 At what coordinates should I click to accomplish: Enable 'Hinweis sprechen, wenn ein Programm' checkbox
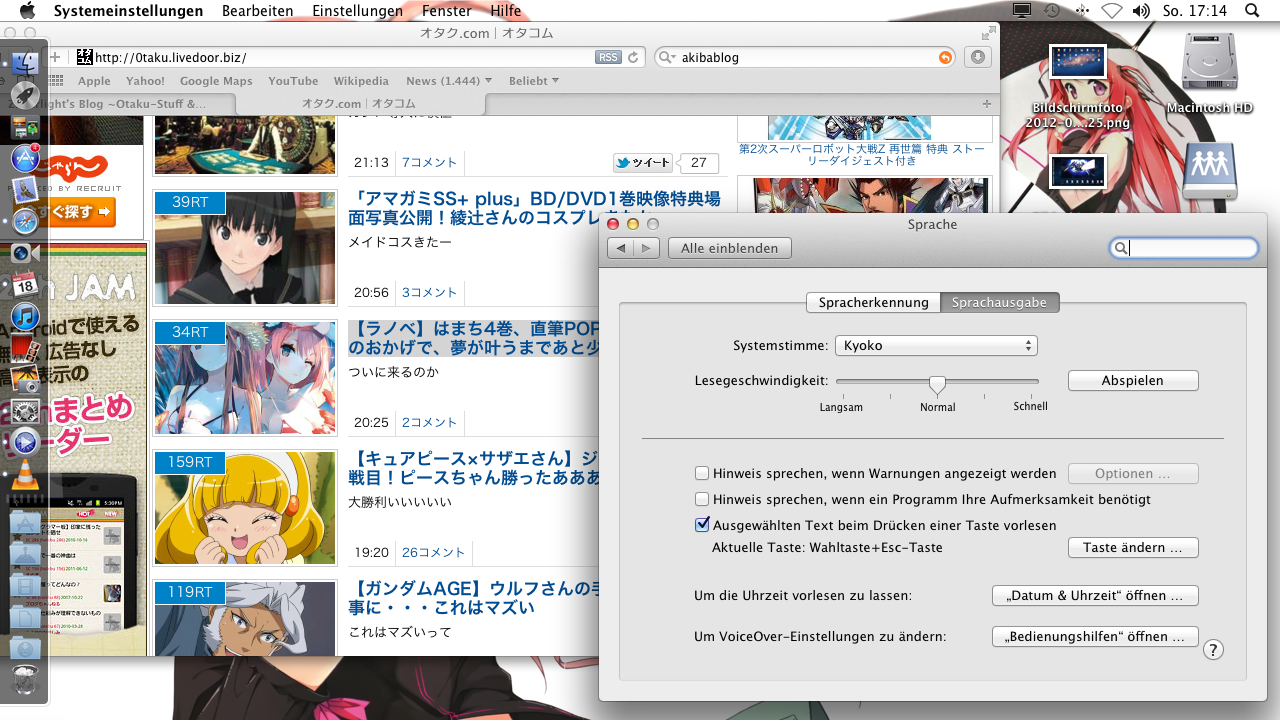click(703, 499)
